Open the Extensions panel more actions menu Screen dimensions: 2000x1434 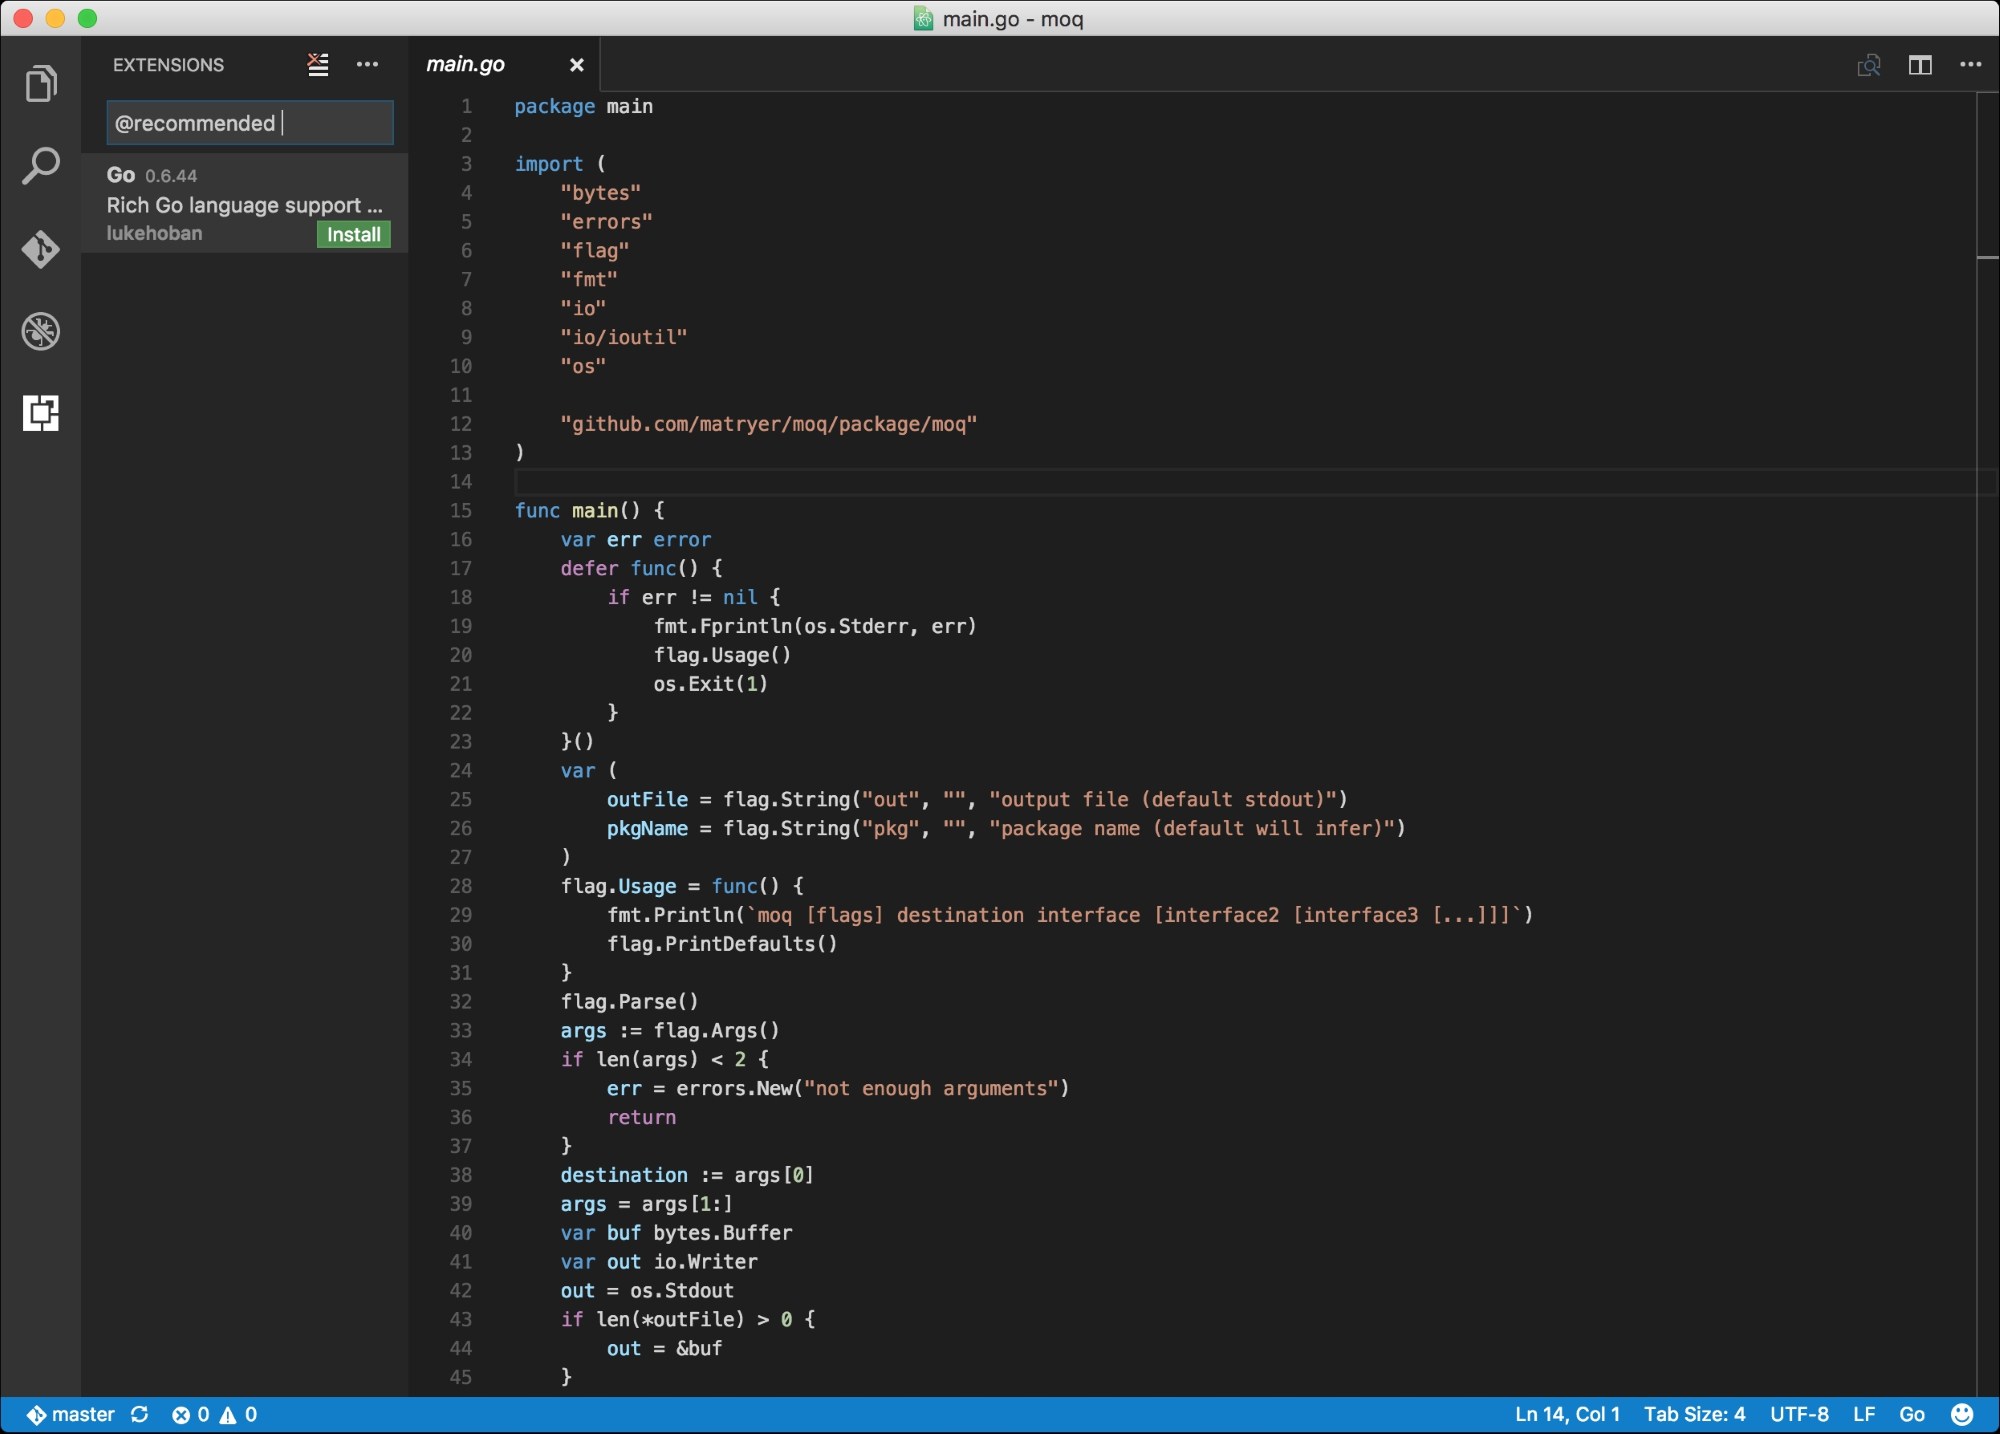pyautogui.click(x=367, y=65)
